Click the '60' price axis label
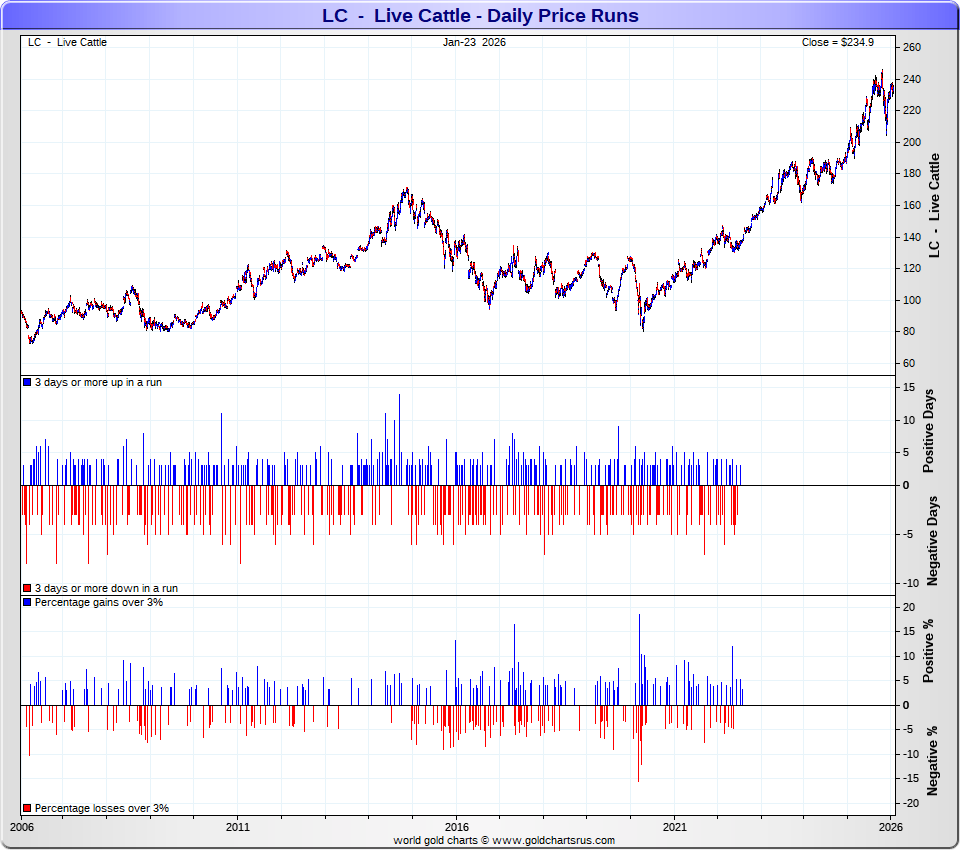Screen dimensions: 960x850 (x=909, y=363)
